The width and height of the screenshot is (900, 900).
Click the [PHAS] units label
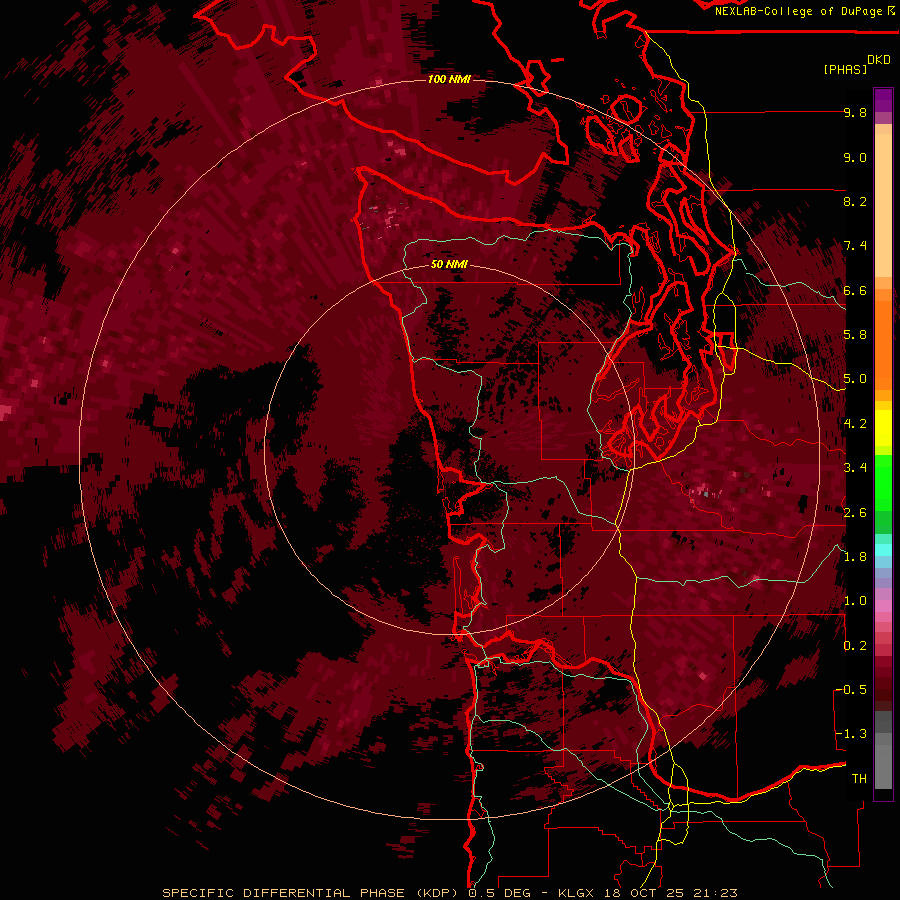tap(845, 69)
